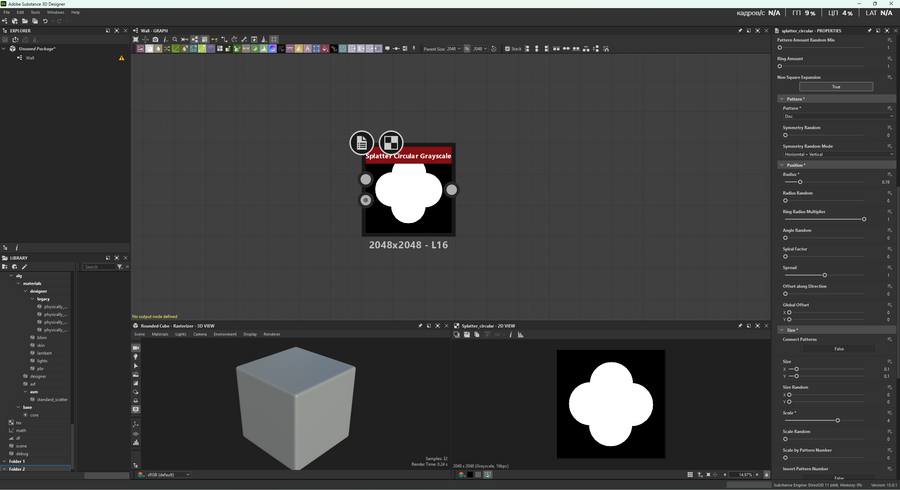Click the filter icon beside Library search

tap(120, 267)
